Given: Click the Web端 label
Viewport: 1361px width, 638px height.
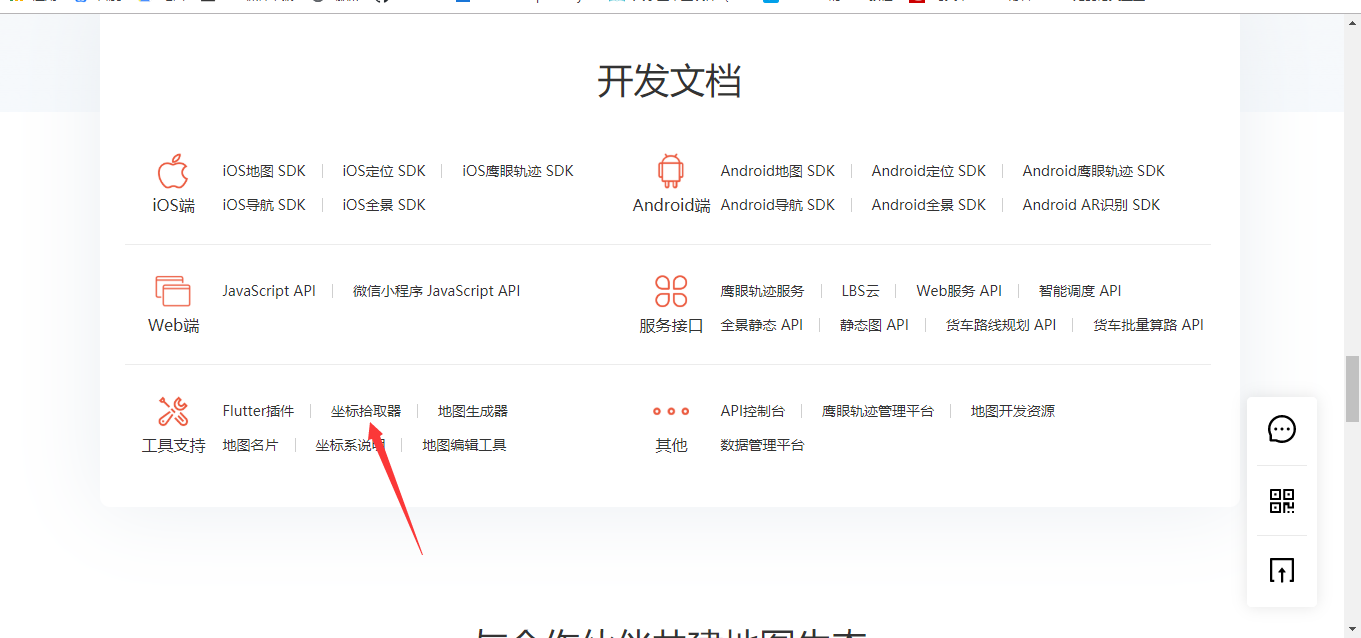Looking at the screenshot, I should click(173, 326).
